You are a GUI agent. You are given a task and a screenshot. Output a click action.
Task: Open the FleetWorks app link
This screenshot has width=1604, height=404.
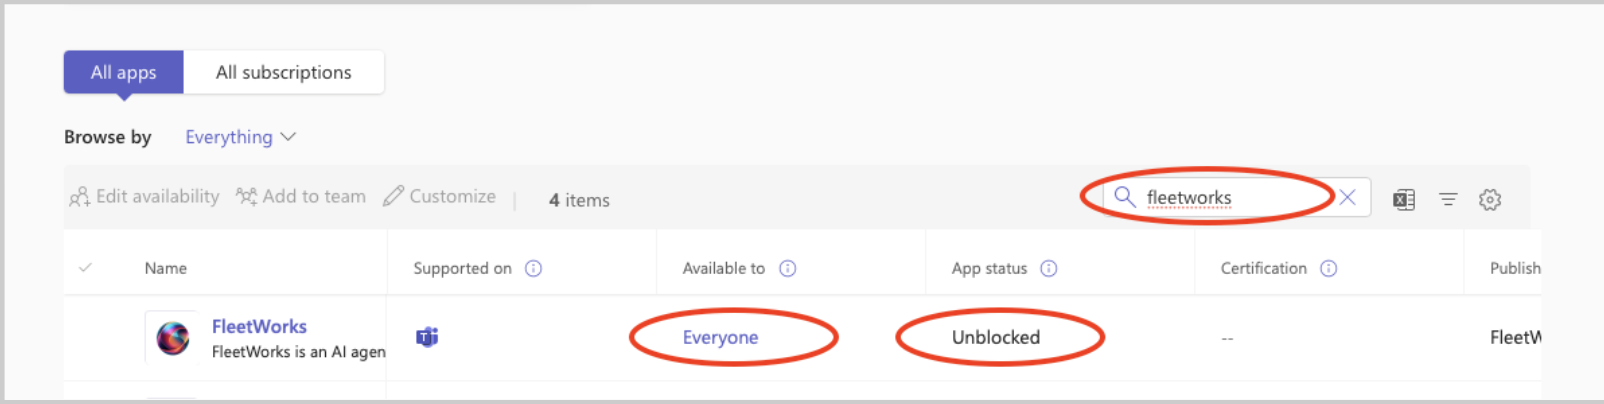259,326
